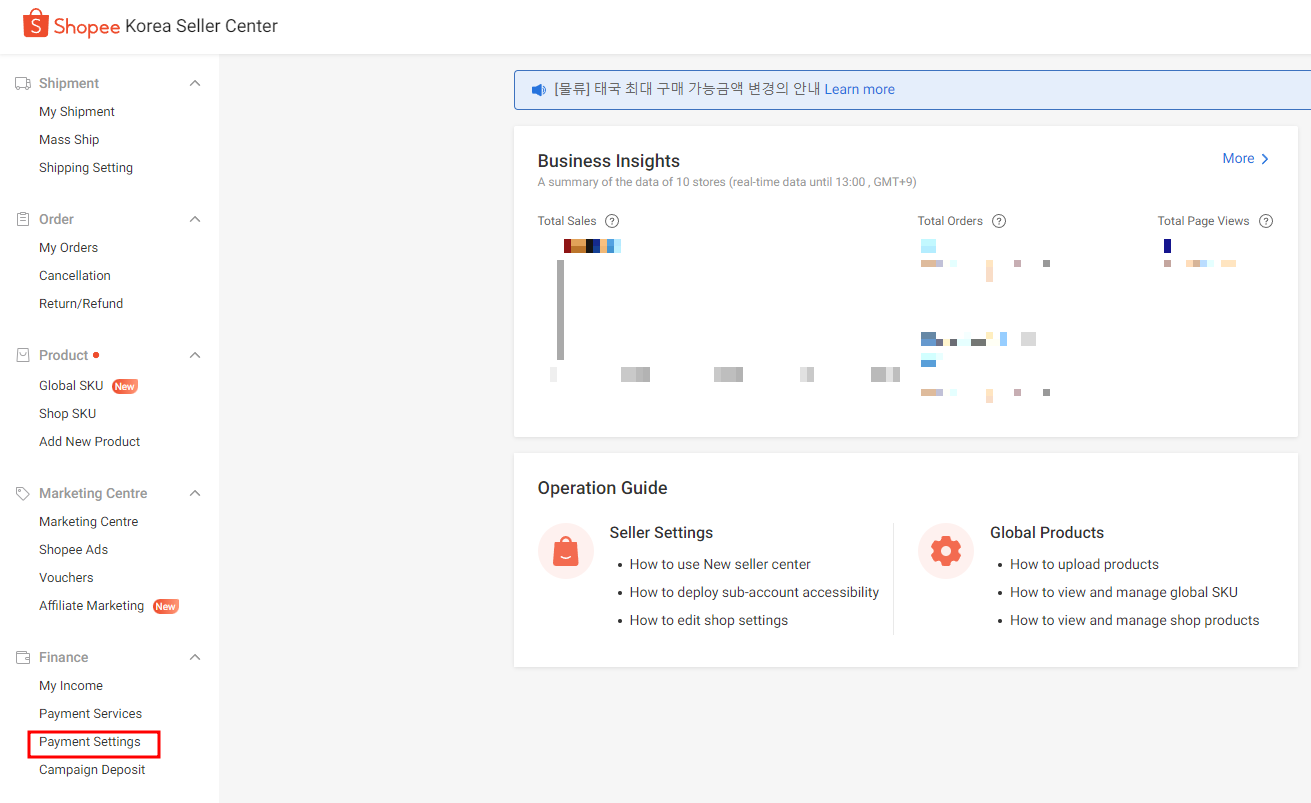
Task: Open How to view and manage global SKU
Action: 1124,592
